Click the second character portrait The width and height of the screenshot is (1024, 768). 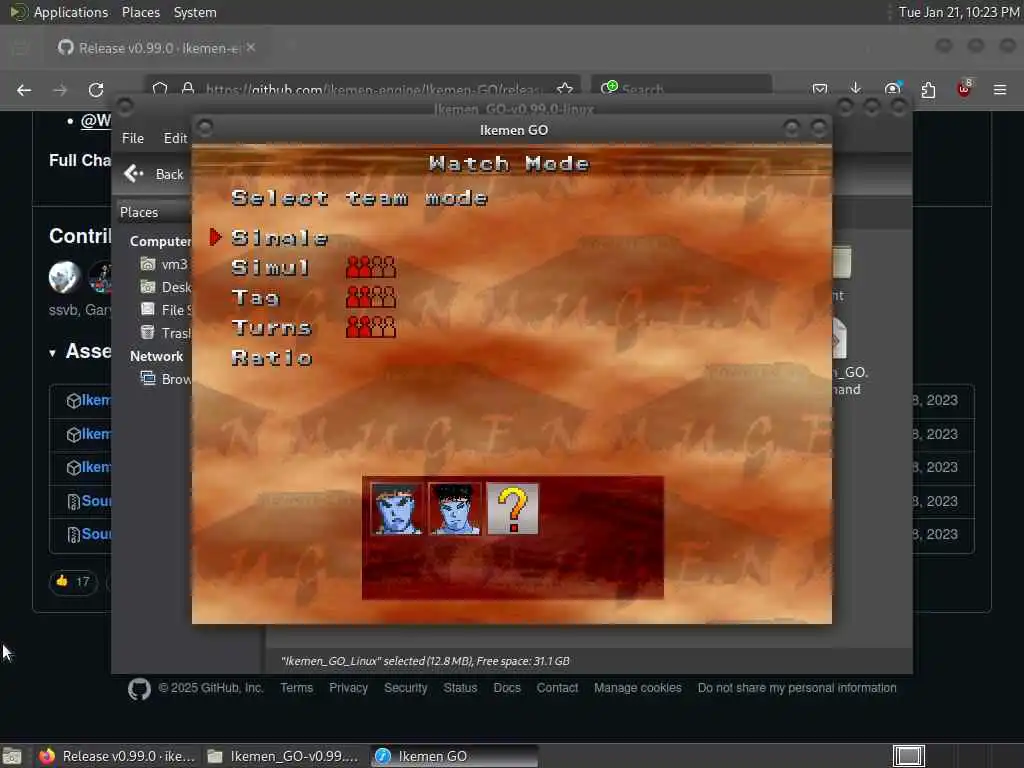pos(455,509)
